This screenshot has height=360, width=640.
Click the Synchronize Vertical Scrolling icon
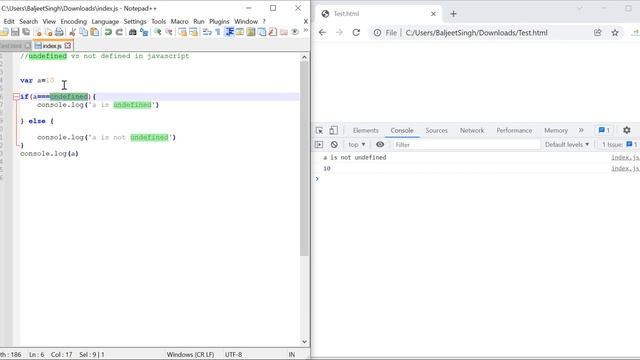pos(182,32)
